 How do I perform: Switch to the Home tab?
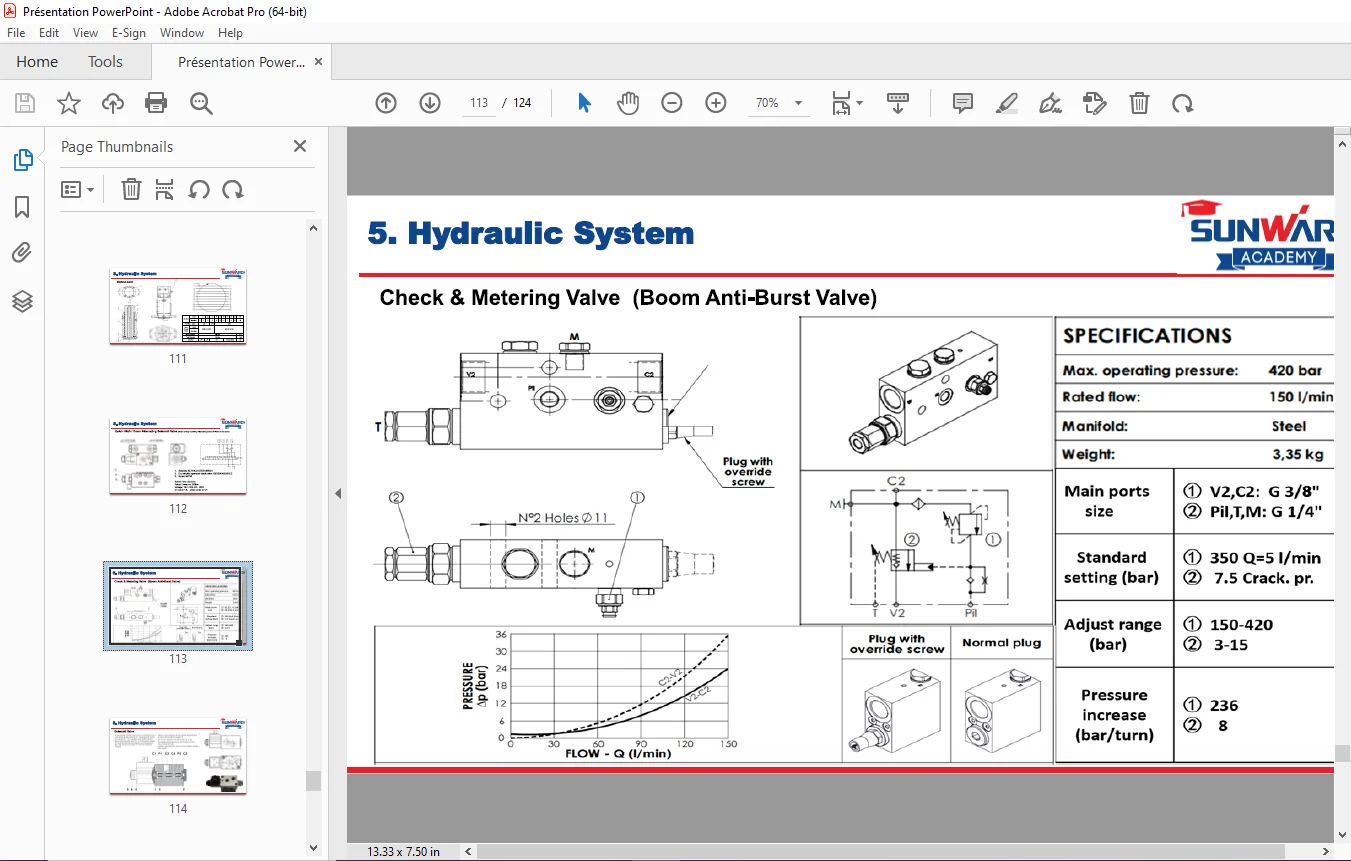(x=37, y=62)
